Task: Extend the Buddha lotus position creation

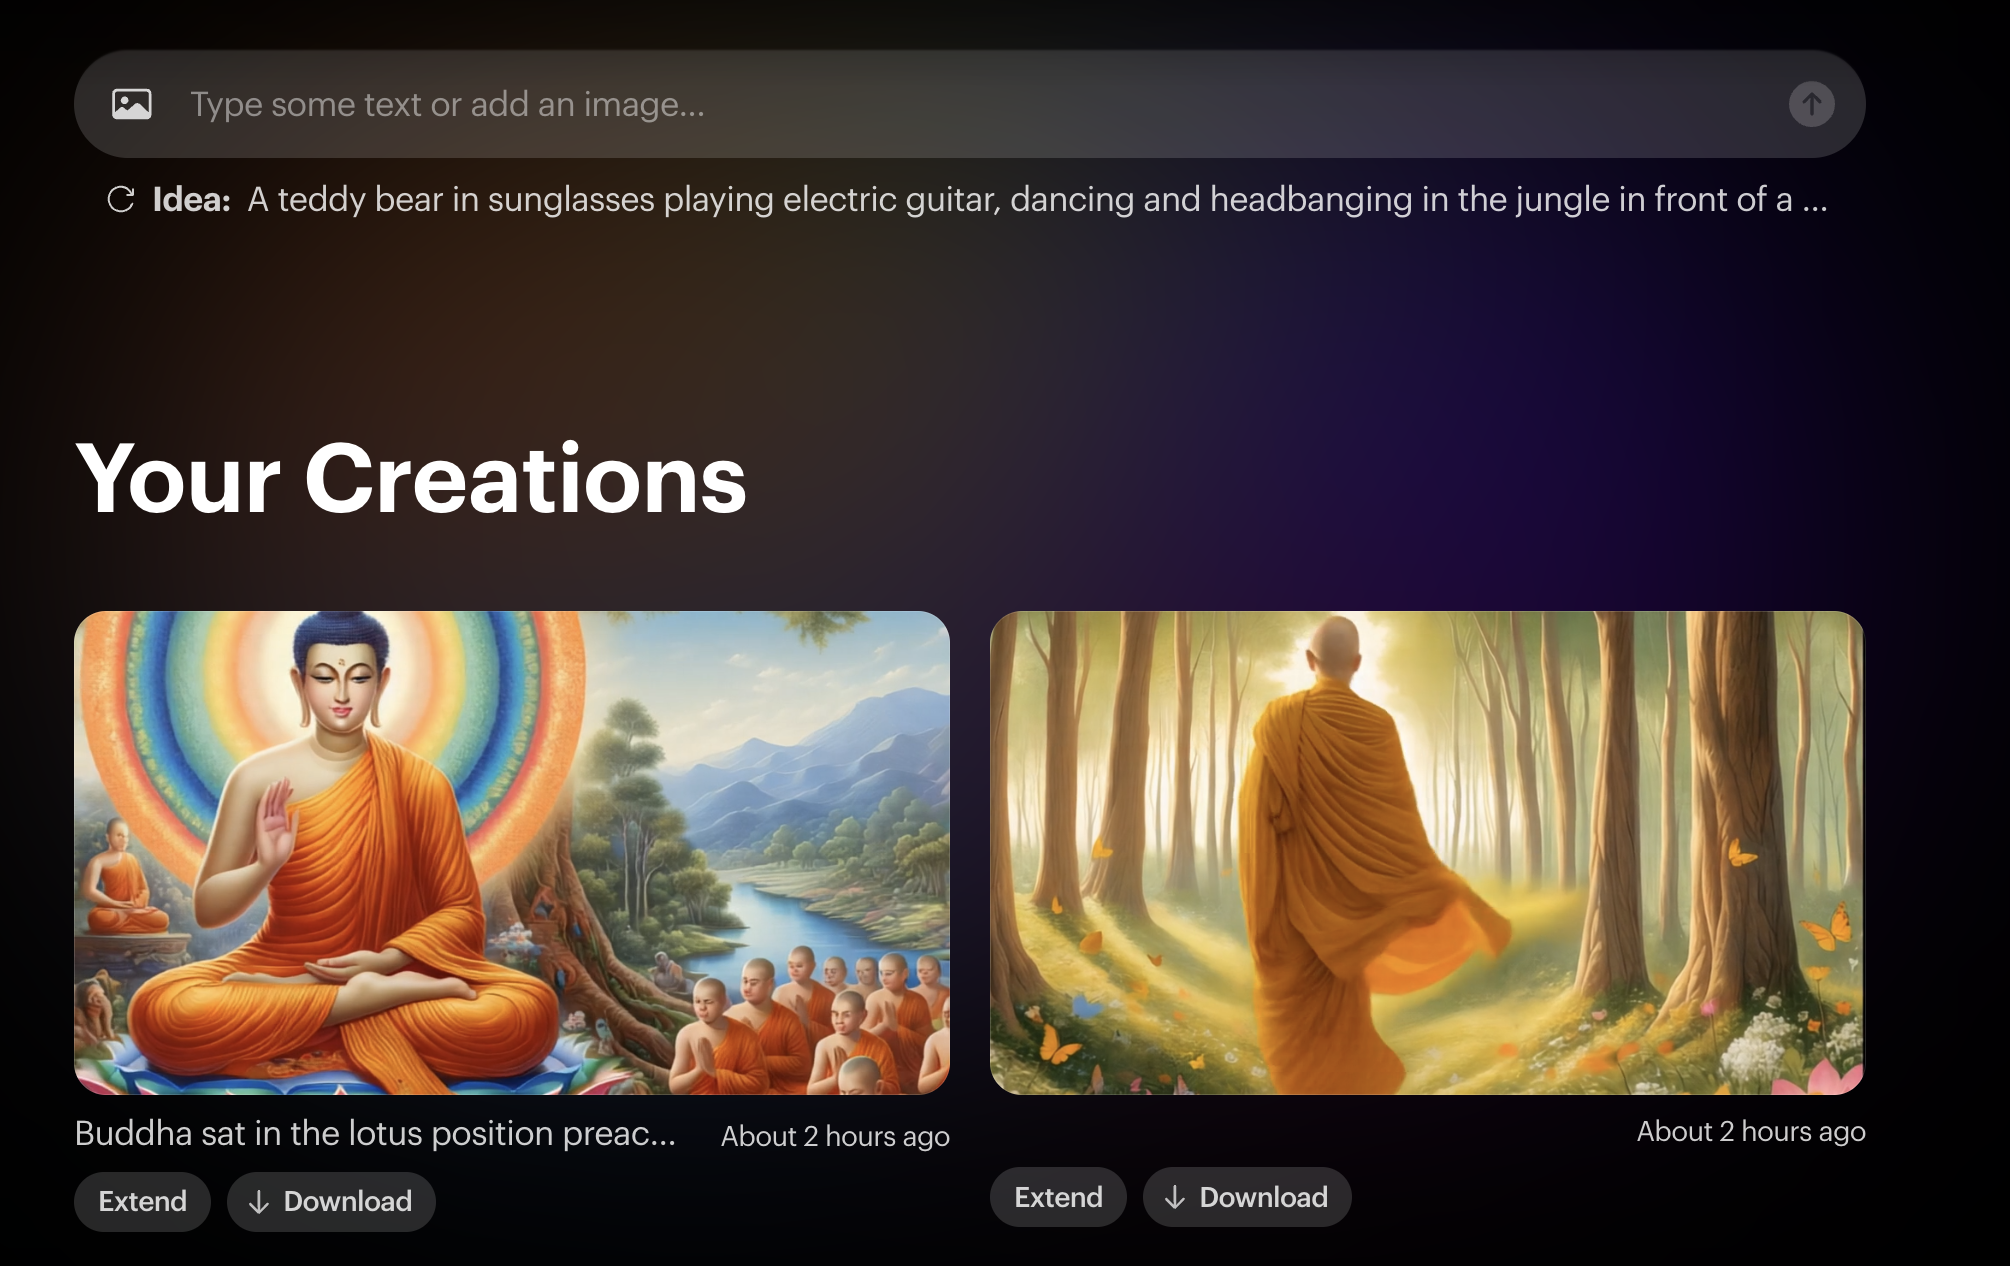Action: [142, 1201]
